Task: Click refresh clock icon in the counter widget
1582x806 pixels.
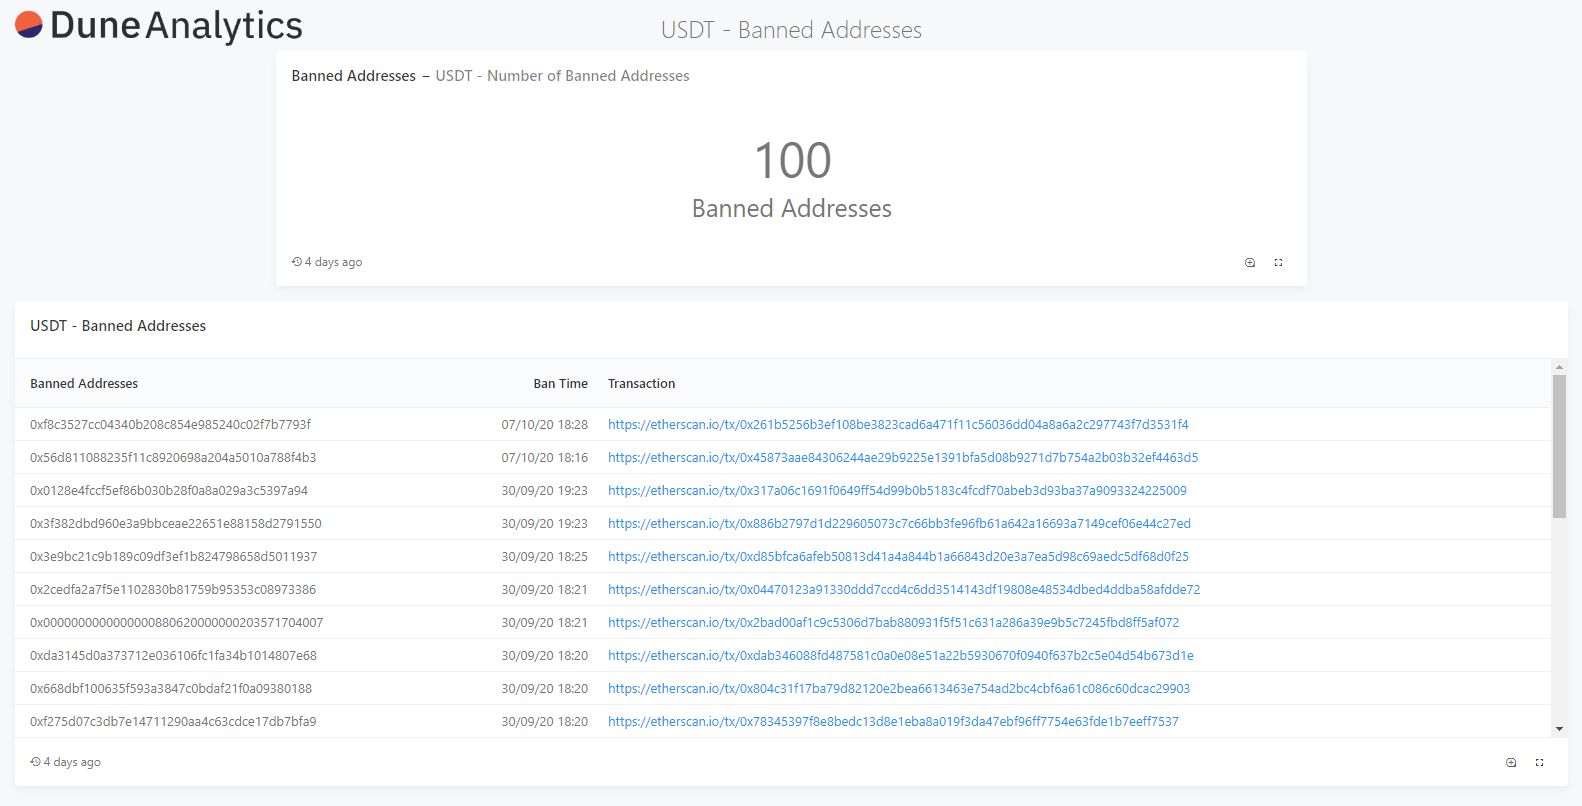Action: point(297,262)
